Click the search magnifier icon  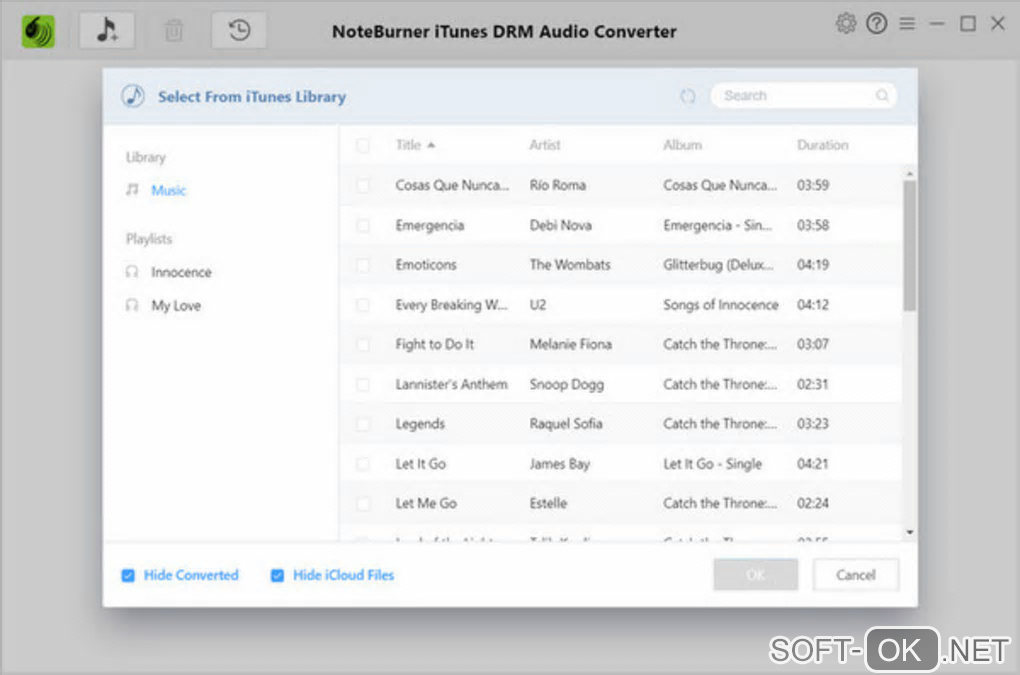pyautogui.click(x=882, y=96)
